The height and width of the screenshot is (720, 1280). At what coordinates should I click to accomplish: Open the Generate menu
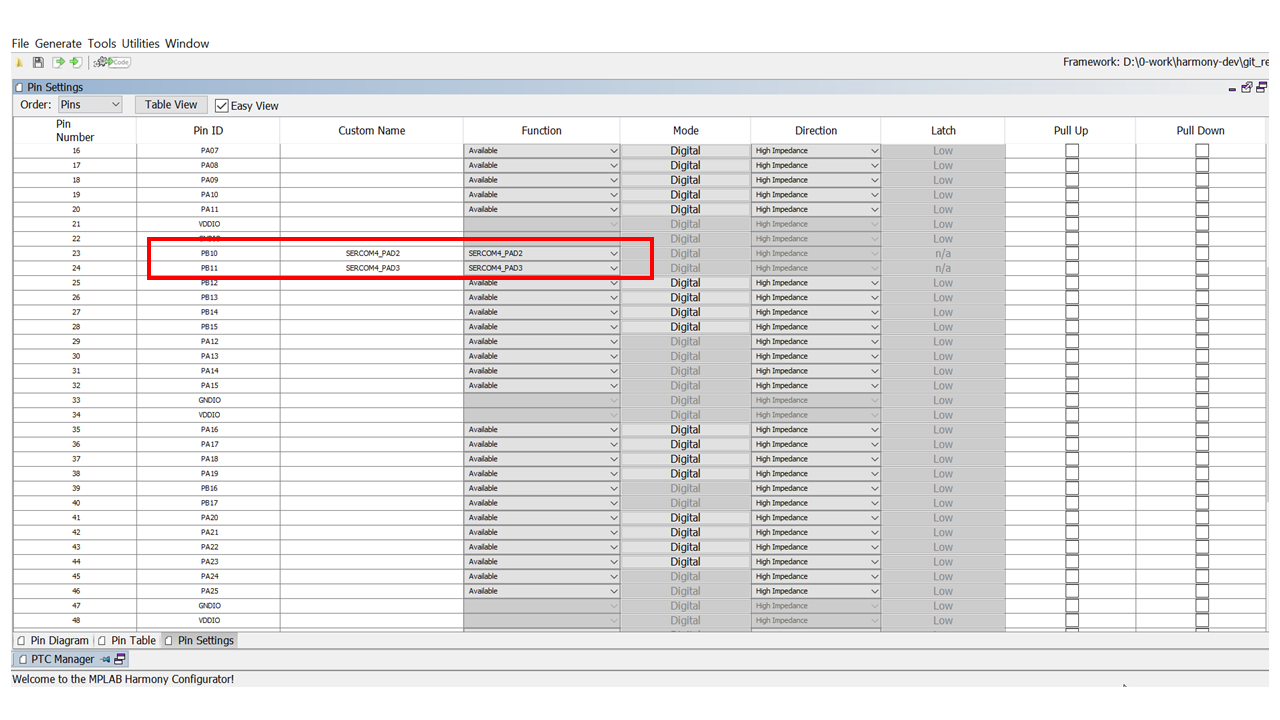[x=58, y=44]
